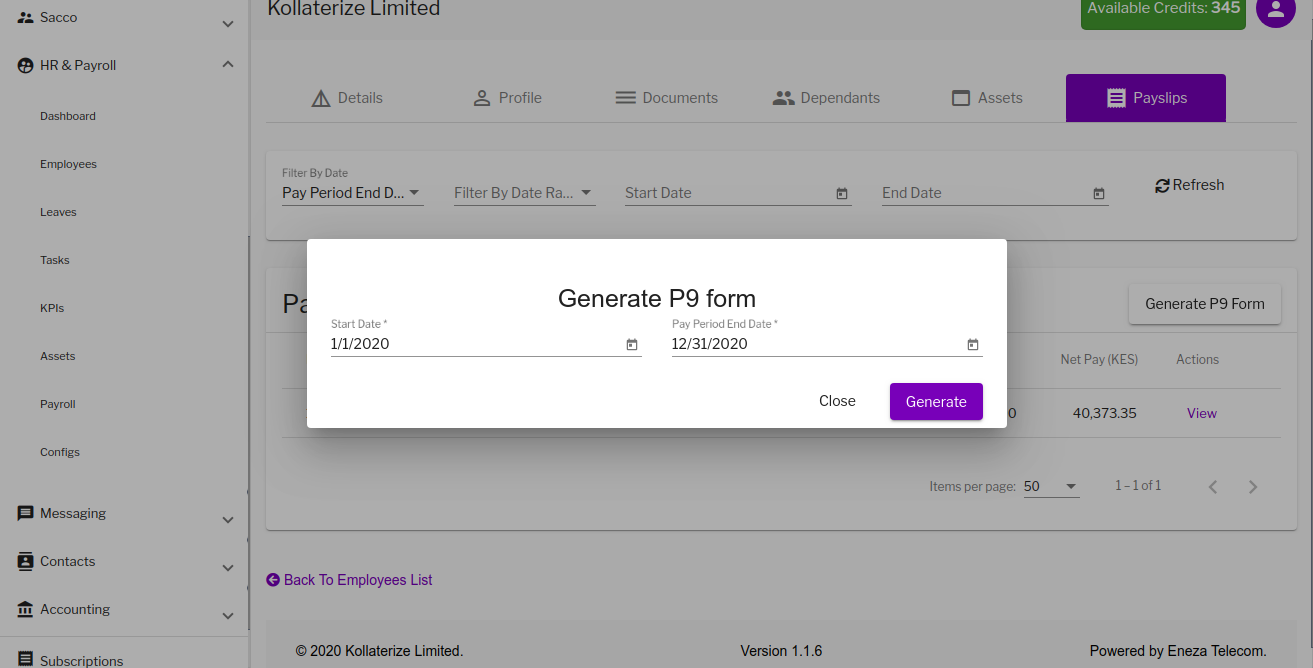Click the Sacco people icon in sidebar
This screenshot has width=1313, height=668.
[x=26, y=17]
